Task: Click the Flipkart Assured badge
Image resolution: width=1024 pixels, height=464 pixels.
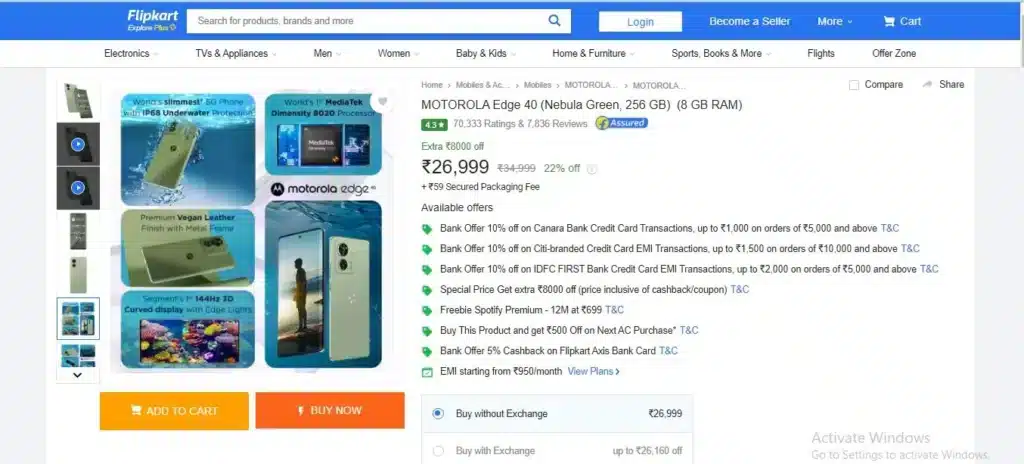Action: point(621,123)
